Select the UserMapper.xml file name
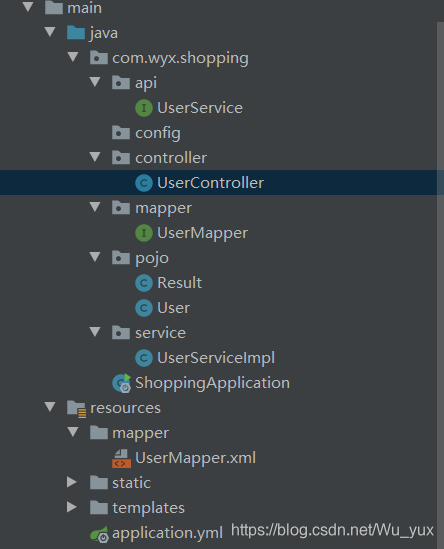The height and width of the screenshot is (549, 444). click(195, 458)
